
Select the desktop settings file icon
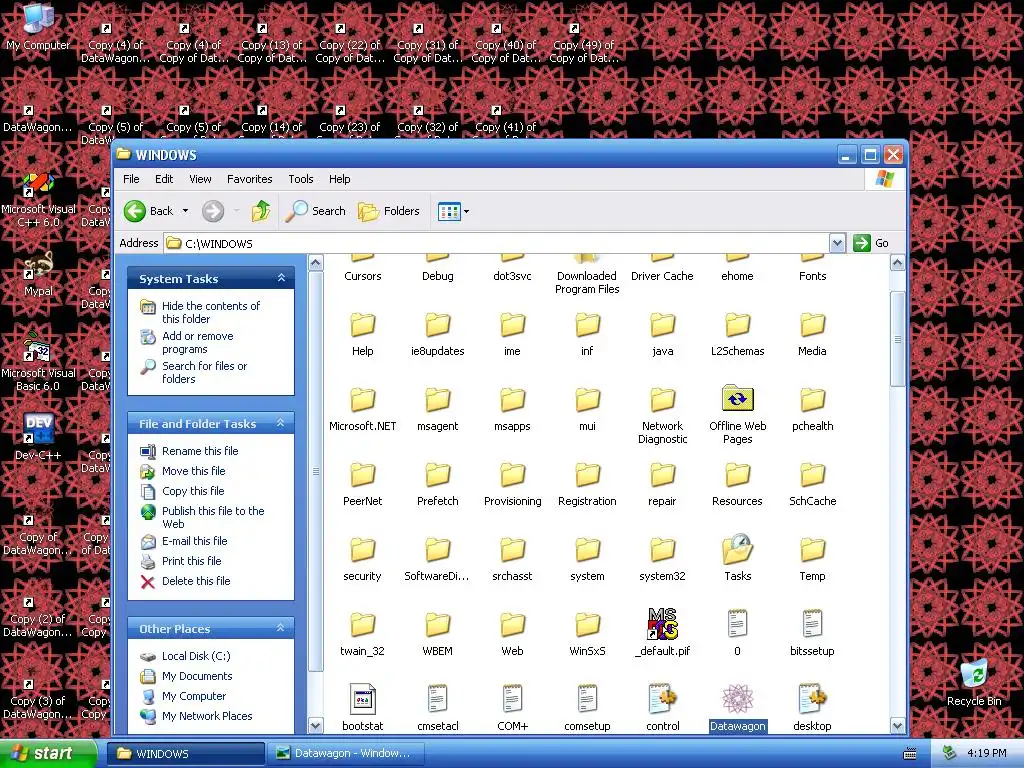click(x=812, y=699)
